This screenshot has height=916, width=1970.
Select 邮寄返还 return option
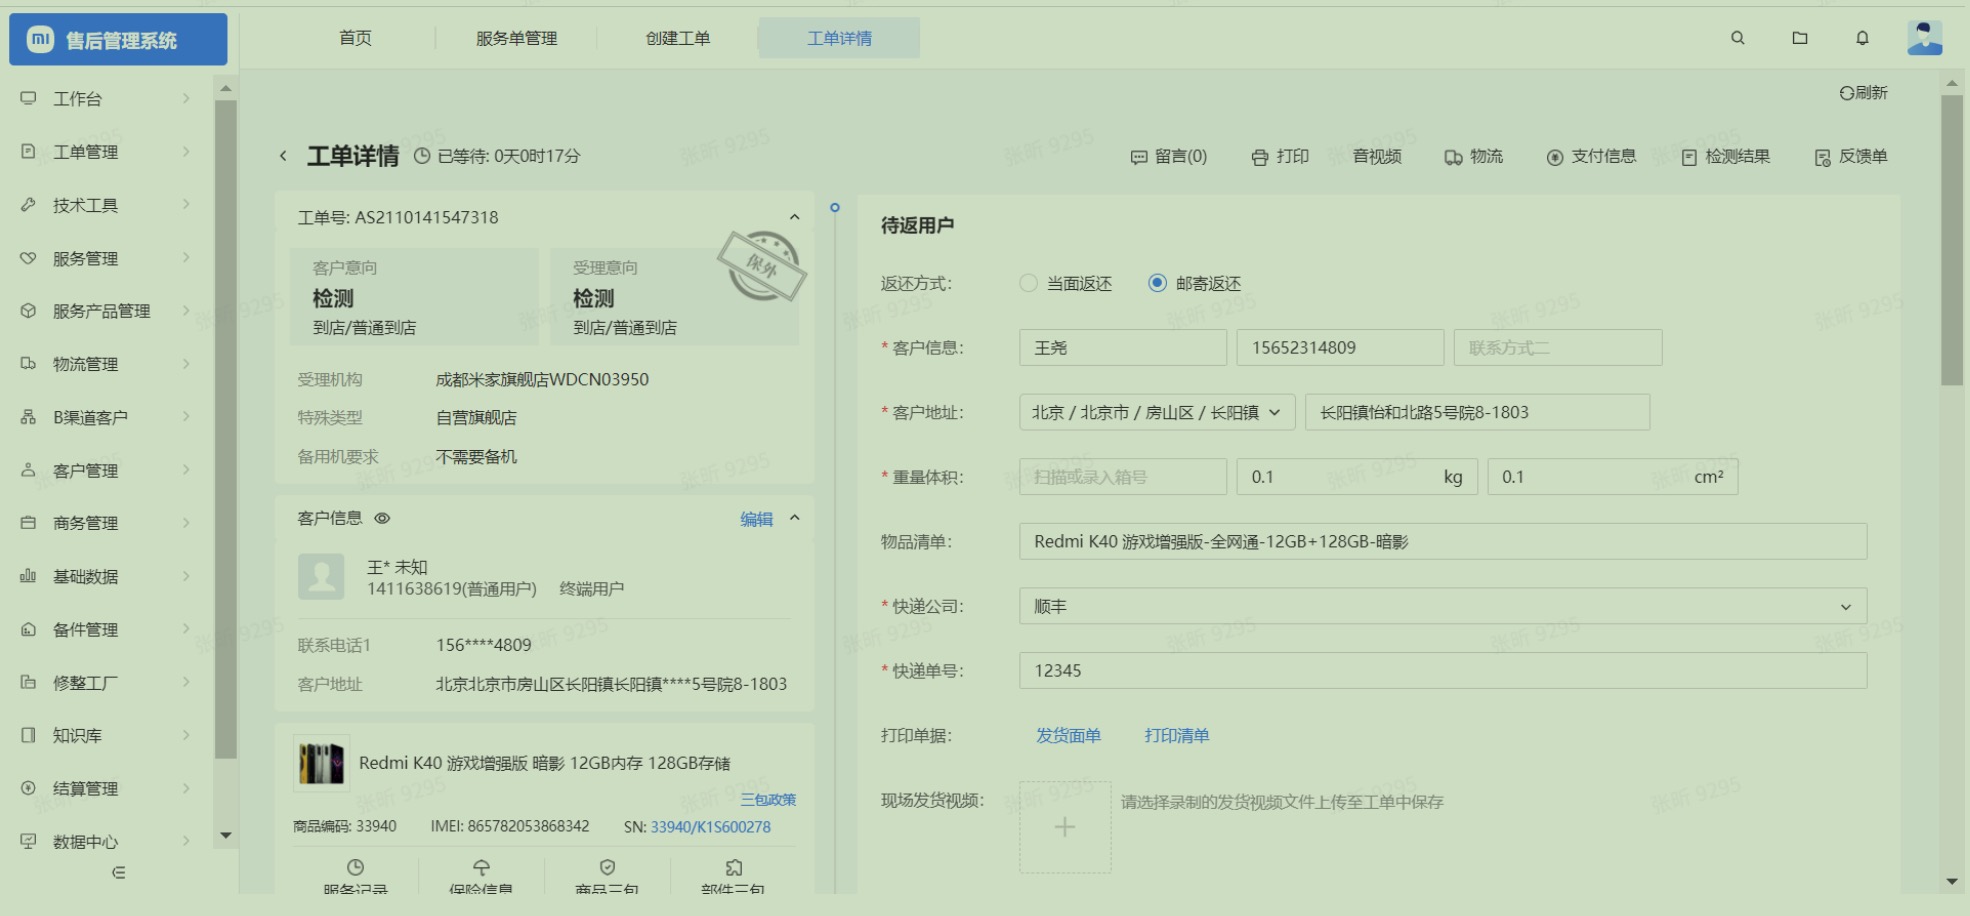tap(1195, 284)
